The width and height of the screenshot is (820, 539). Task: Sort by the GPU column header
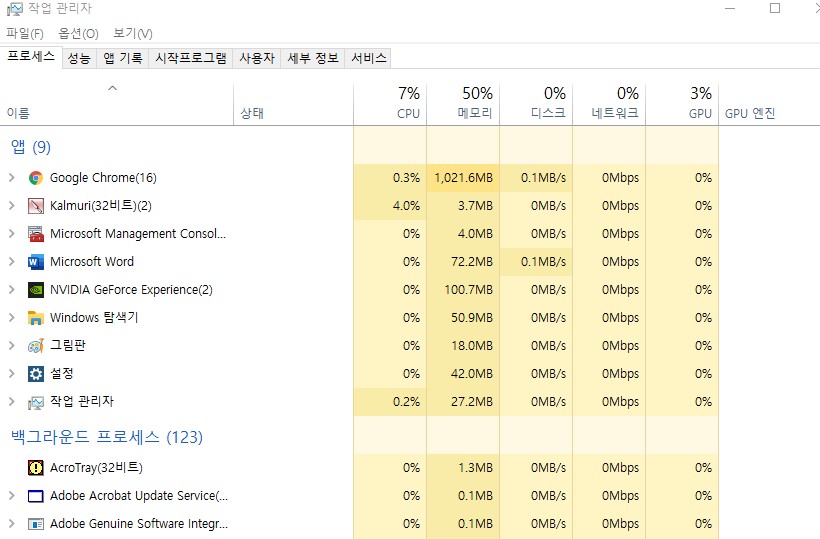coord(682,105)
